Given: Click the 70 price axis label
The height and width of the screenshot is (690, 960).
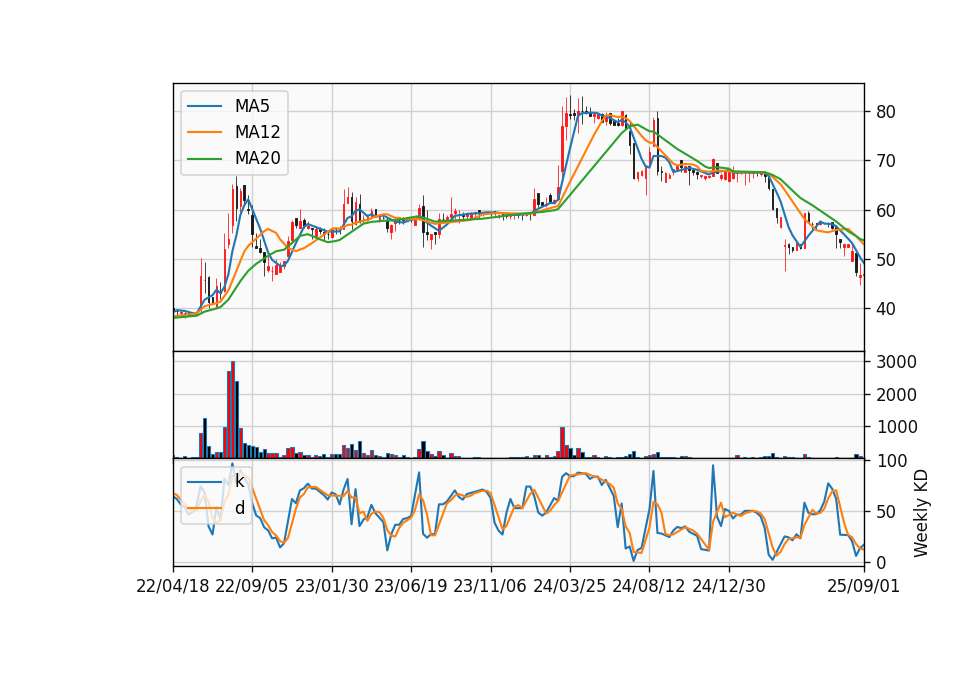Looking at the screenshot, I should tap(885, 161).
